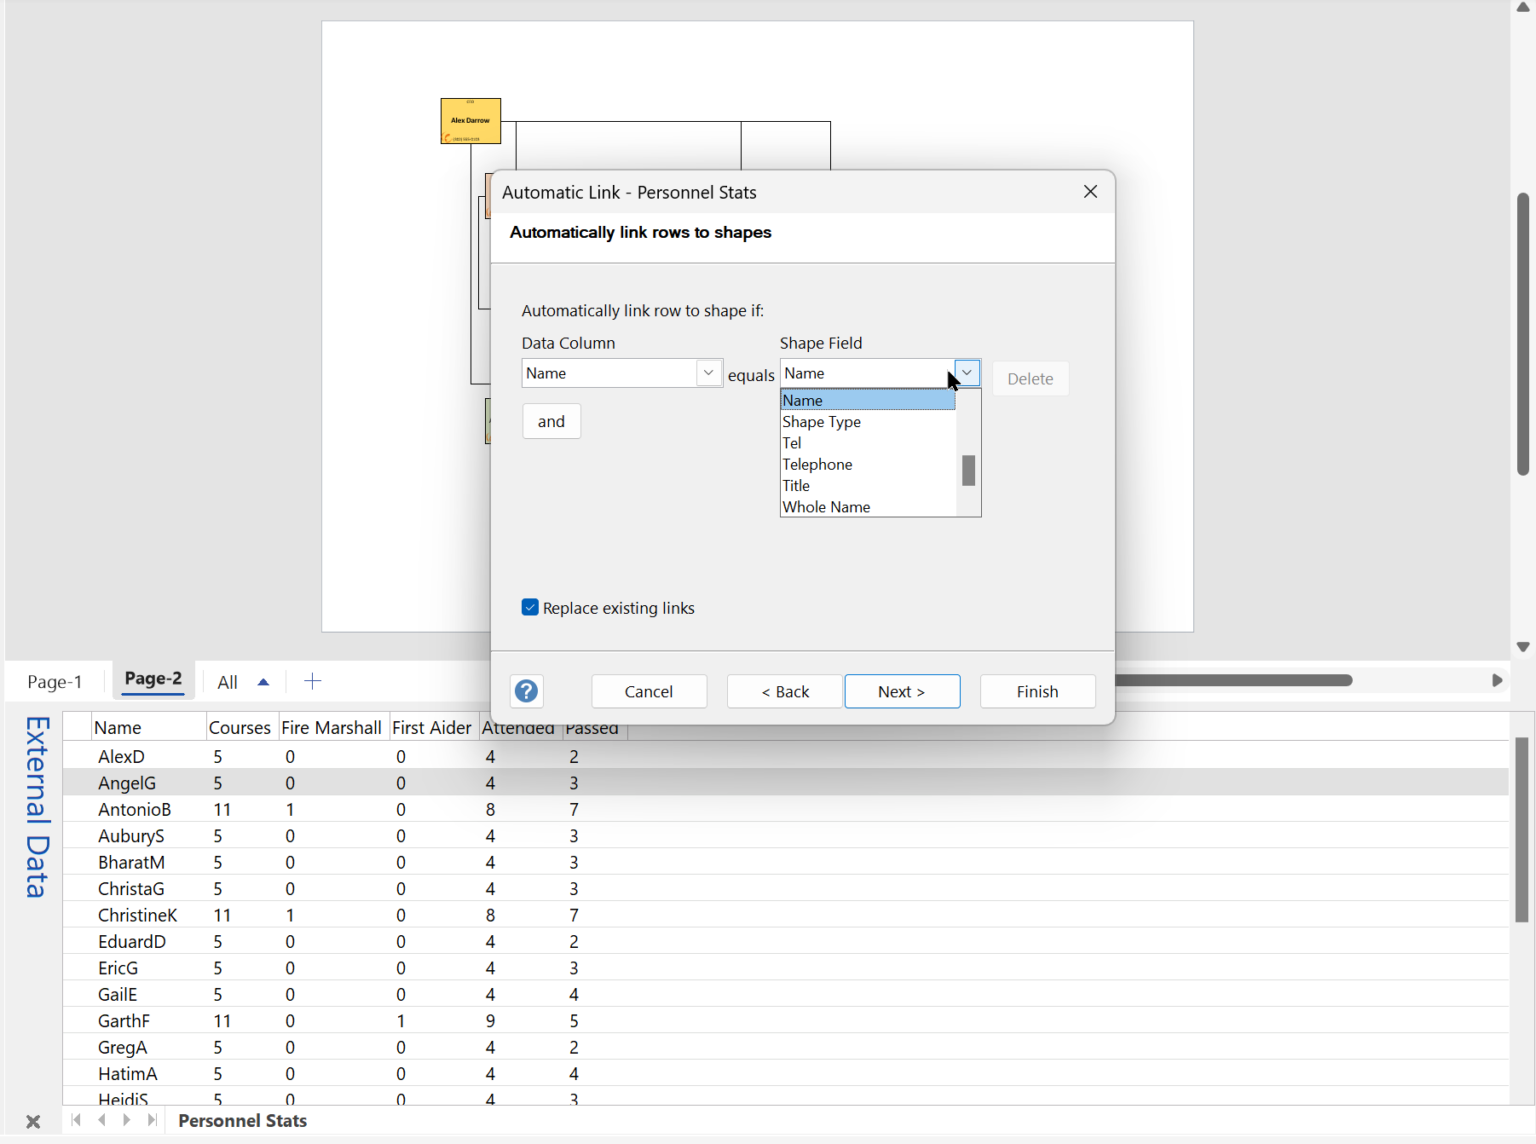The image size is (1536, 1144).
Task: Click the 'and' button to add condition
Action: [551, 421]
